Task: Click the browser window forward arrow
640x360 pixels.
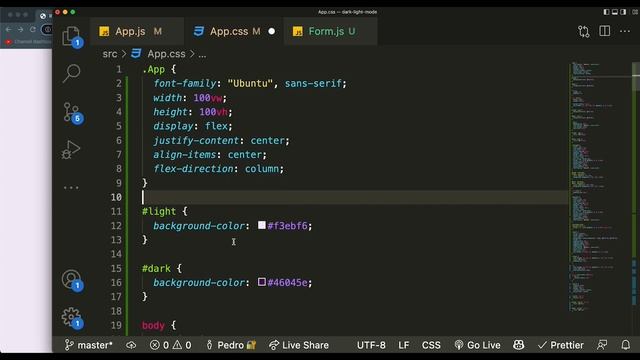Action: [x=20, y=29]
